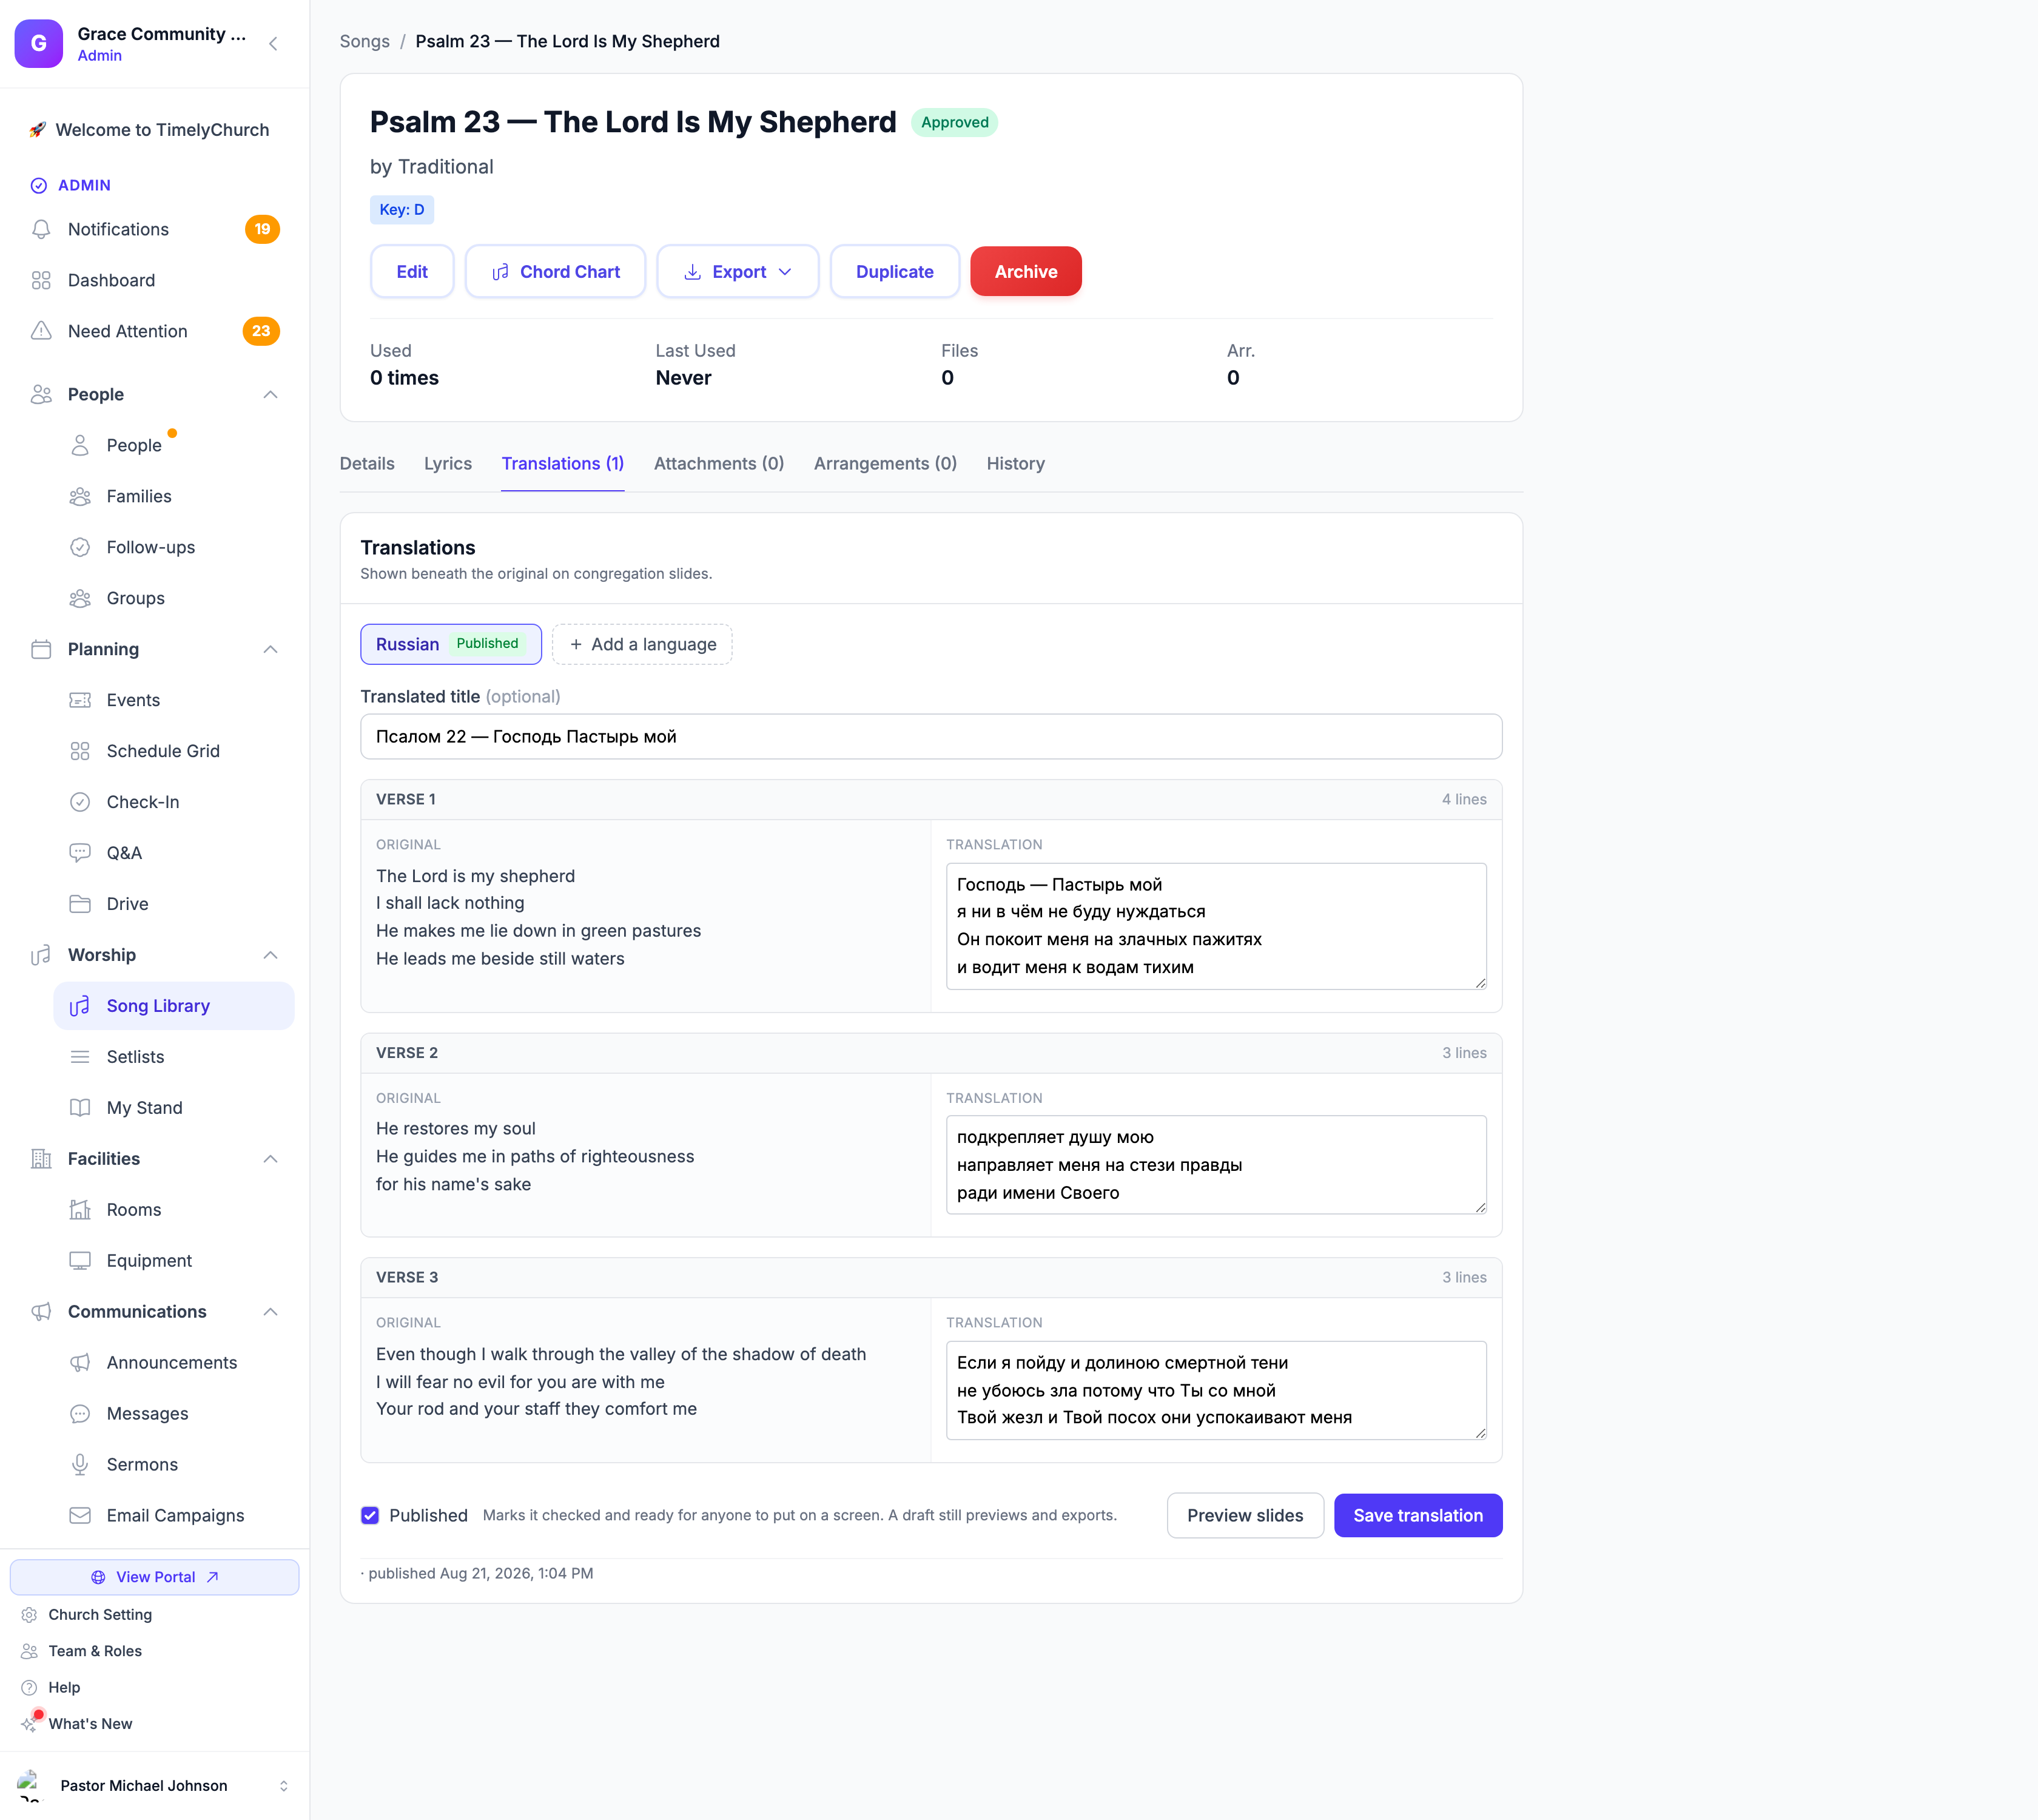
Task: Click the Email Campaigns envelope icon
Action: tap(80, 1516)
